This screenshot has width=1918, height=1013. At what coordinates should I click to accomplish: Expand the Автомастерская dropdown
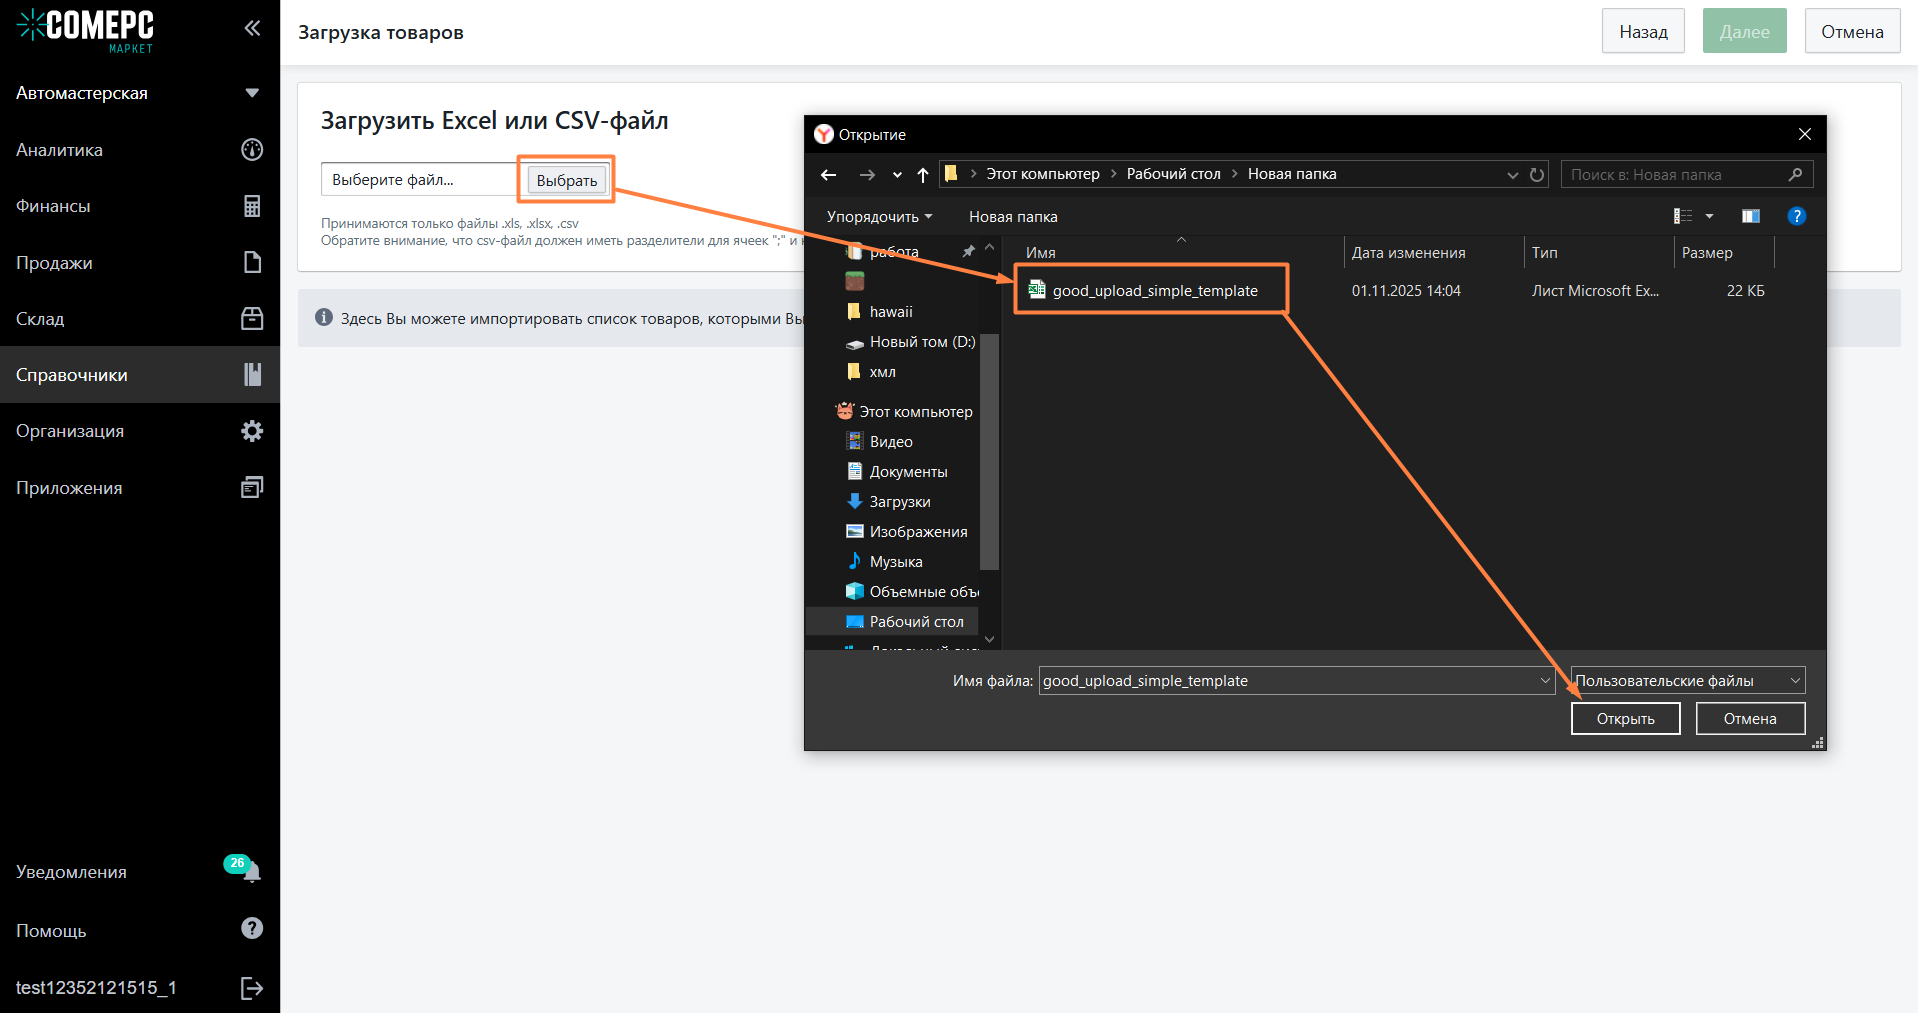pos(251,93)
